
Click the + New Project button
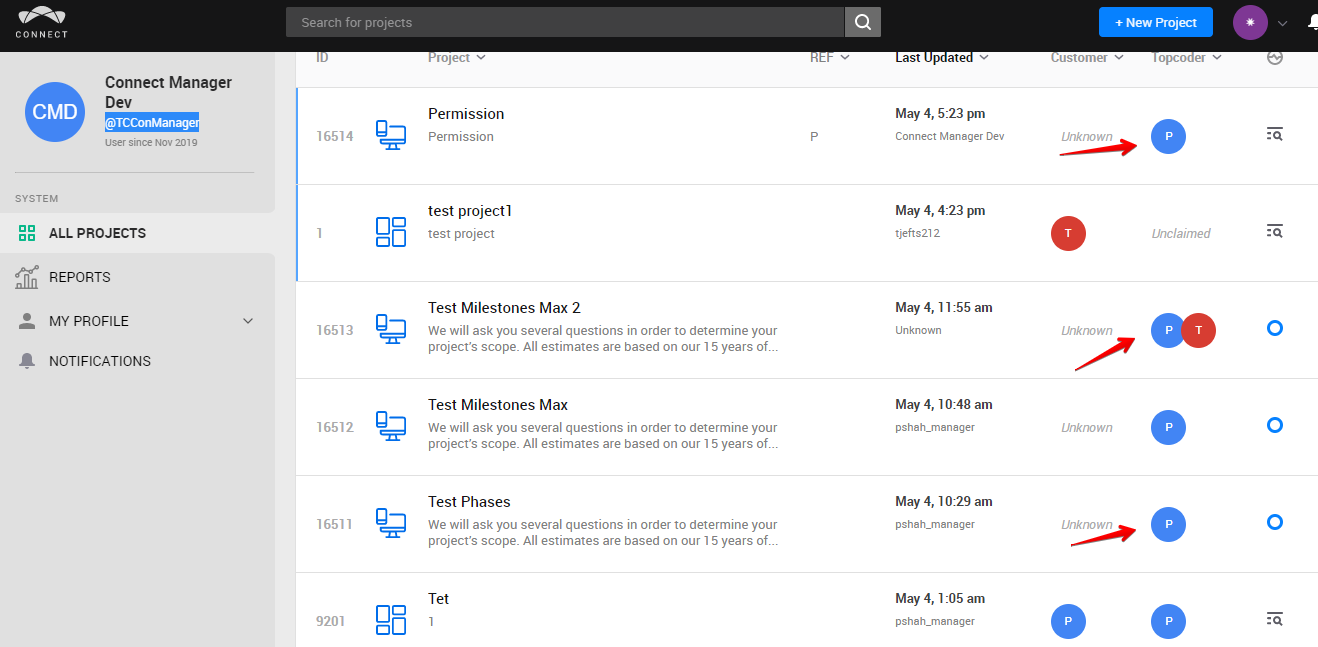(x=1156, y=22)
